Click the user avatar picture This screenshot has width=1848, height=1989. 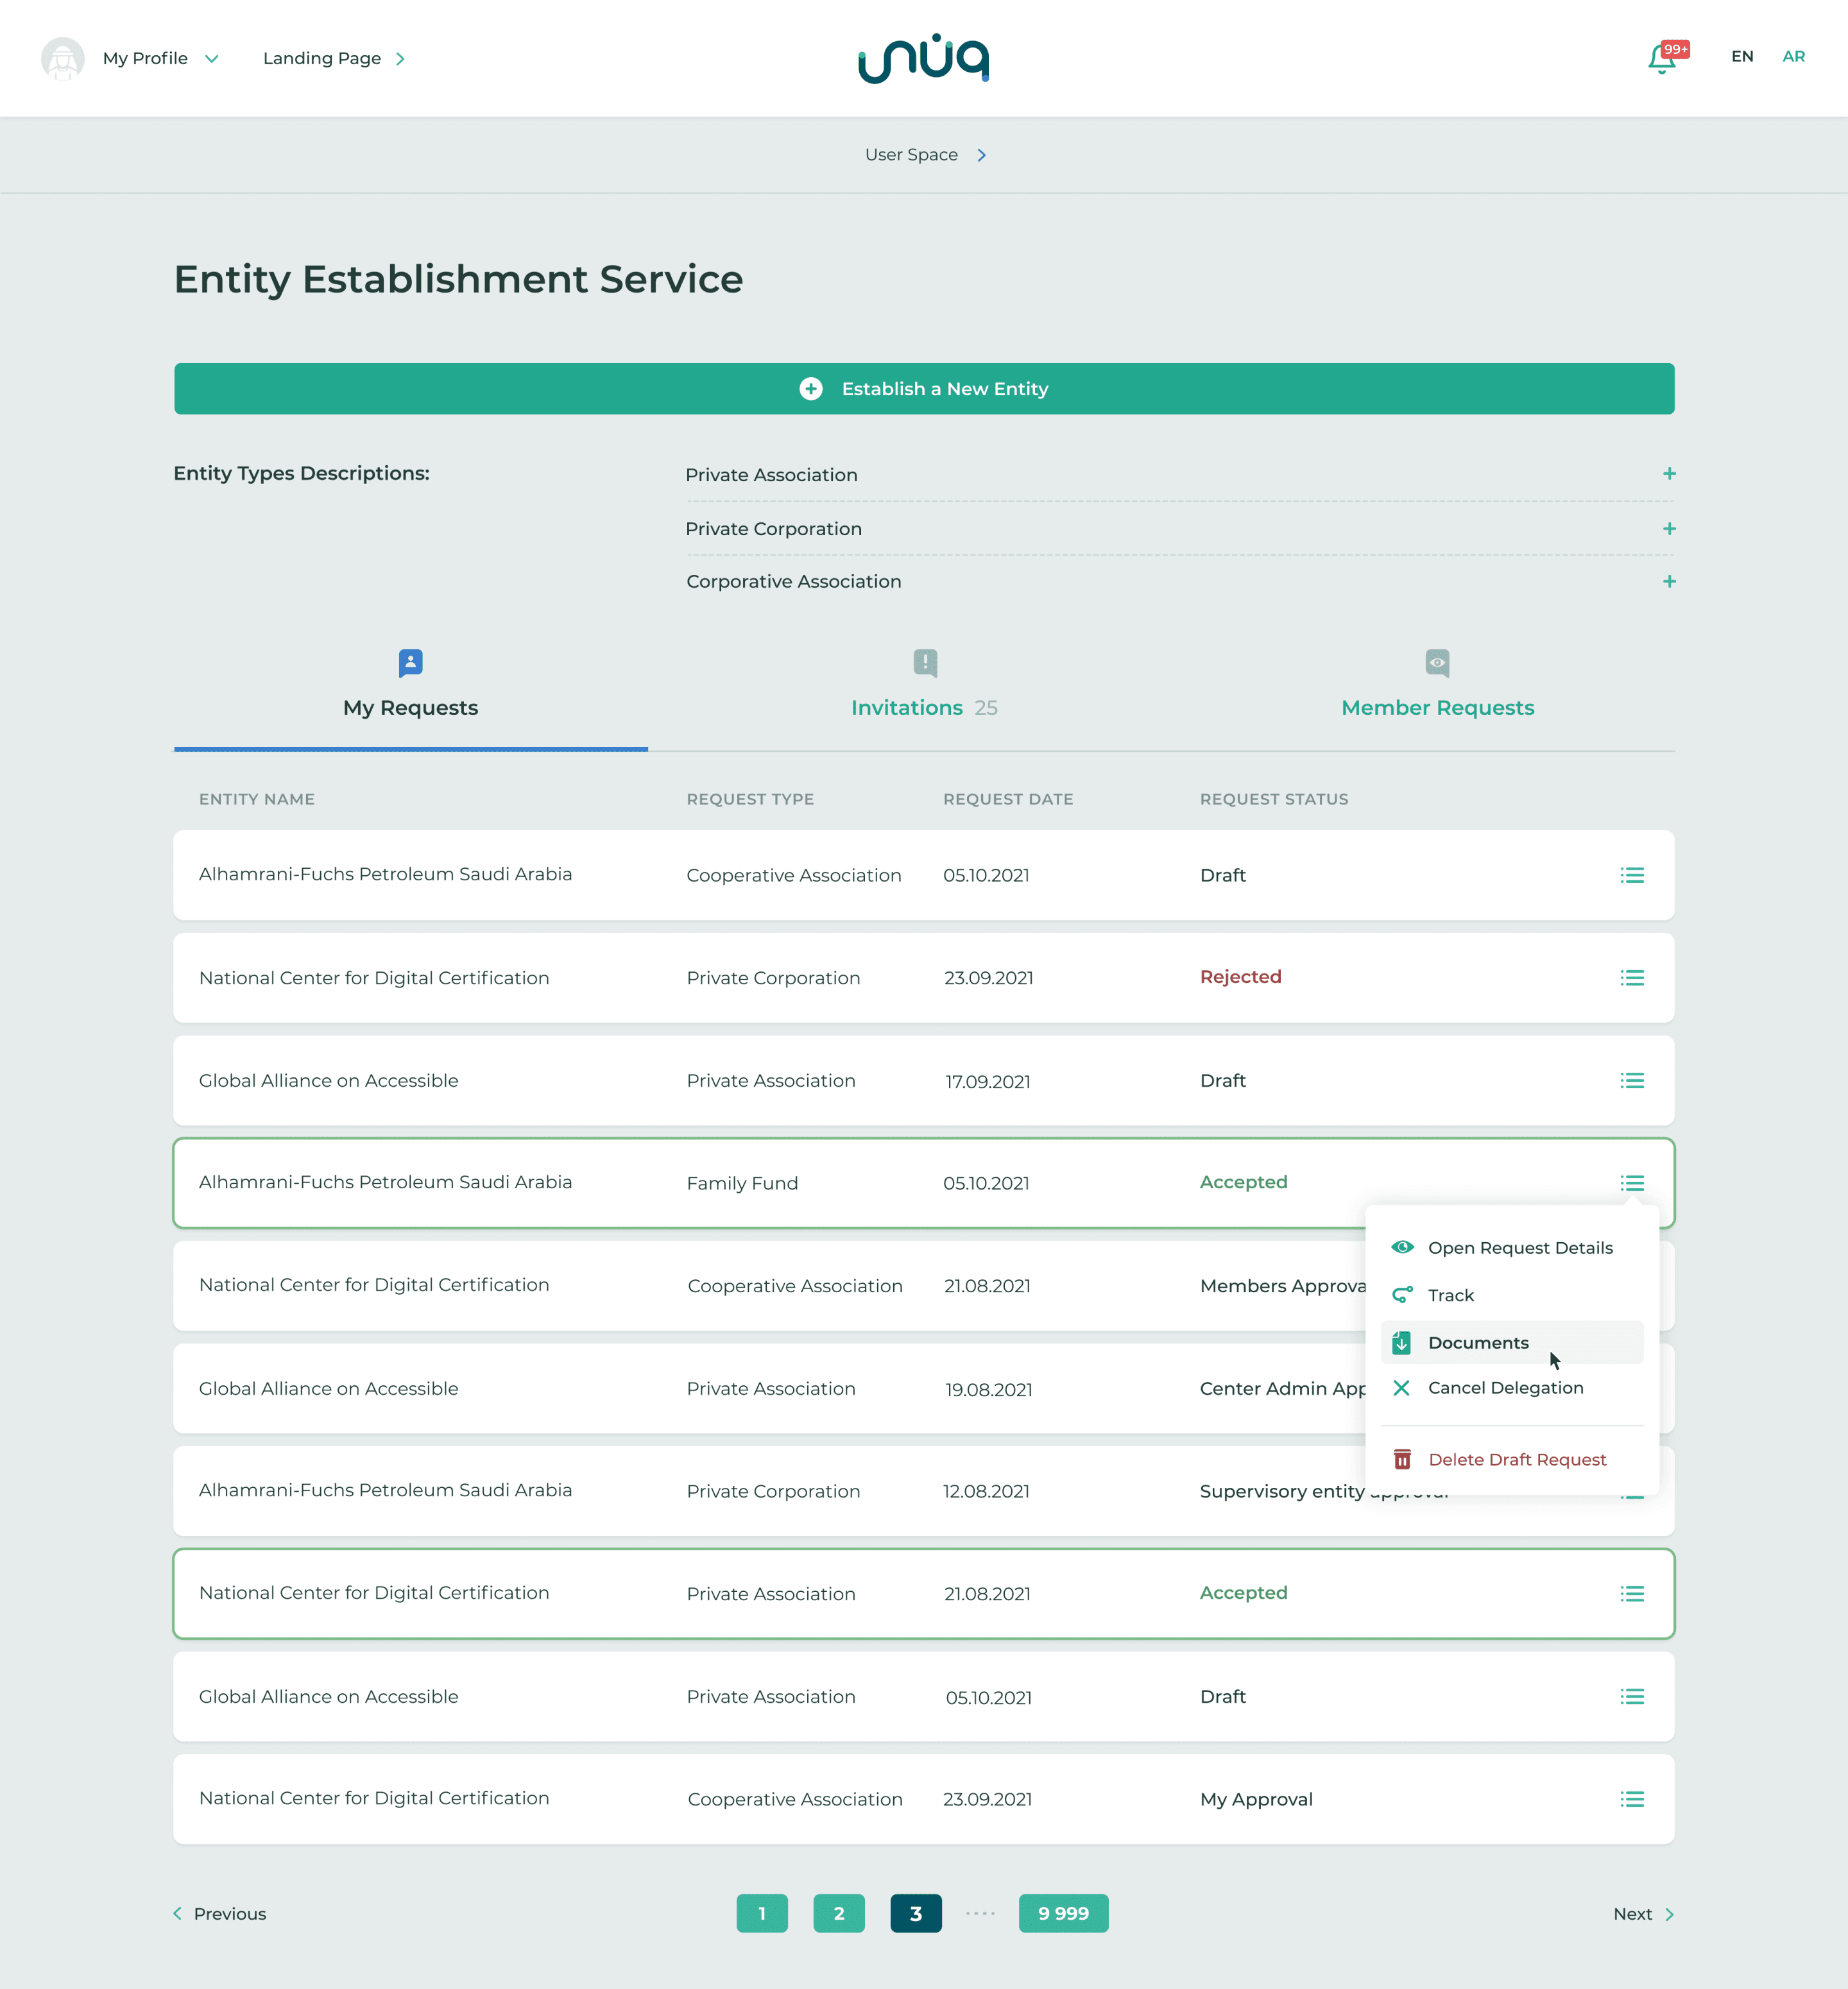(x=62, y=58)
